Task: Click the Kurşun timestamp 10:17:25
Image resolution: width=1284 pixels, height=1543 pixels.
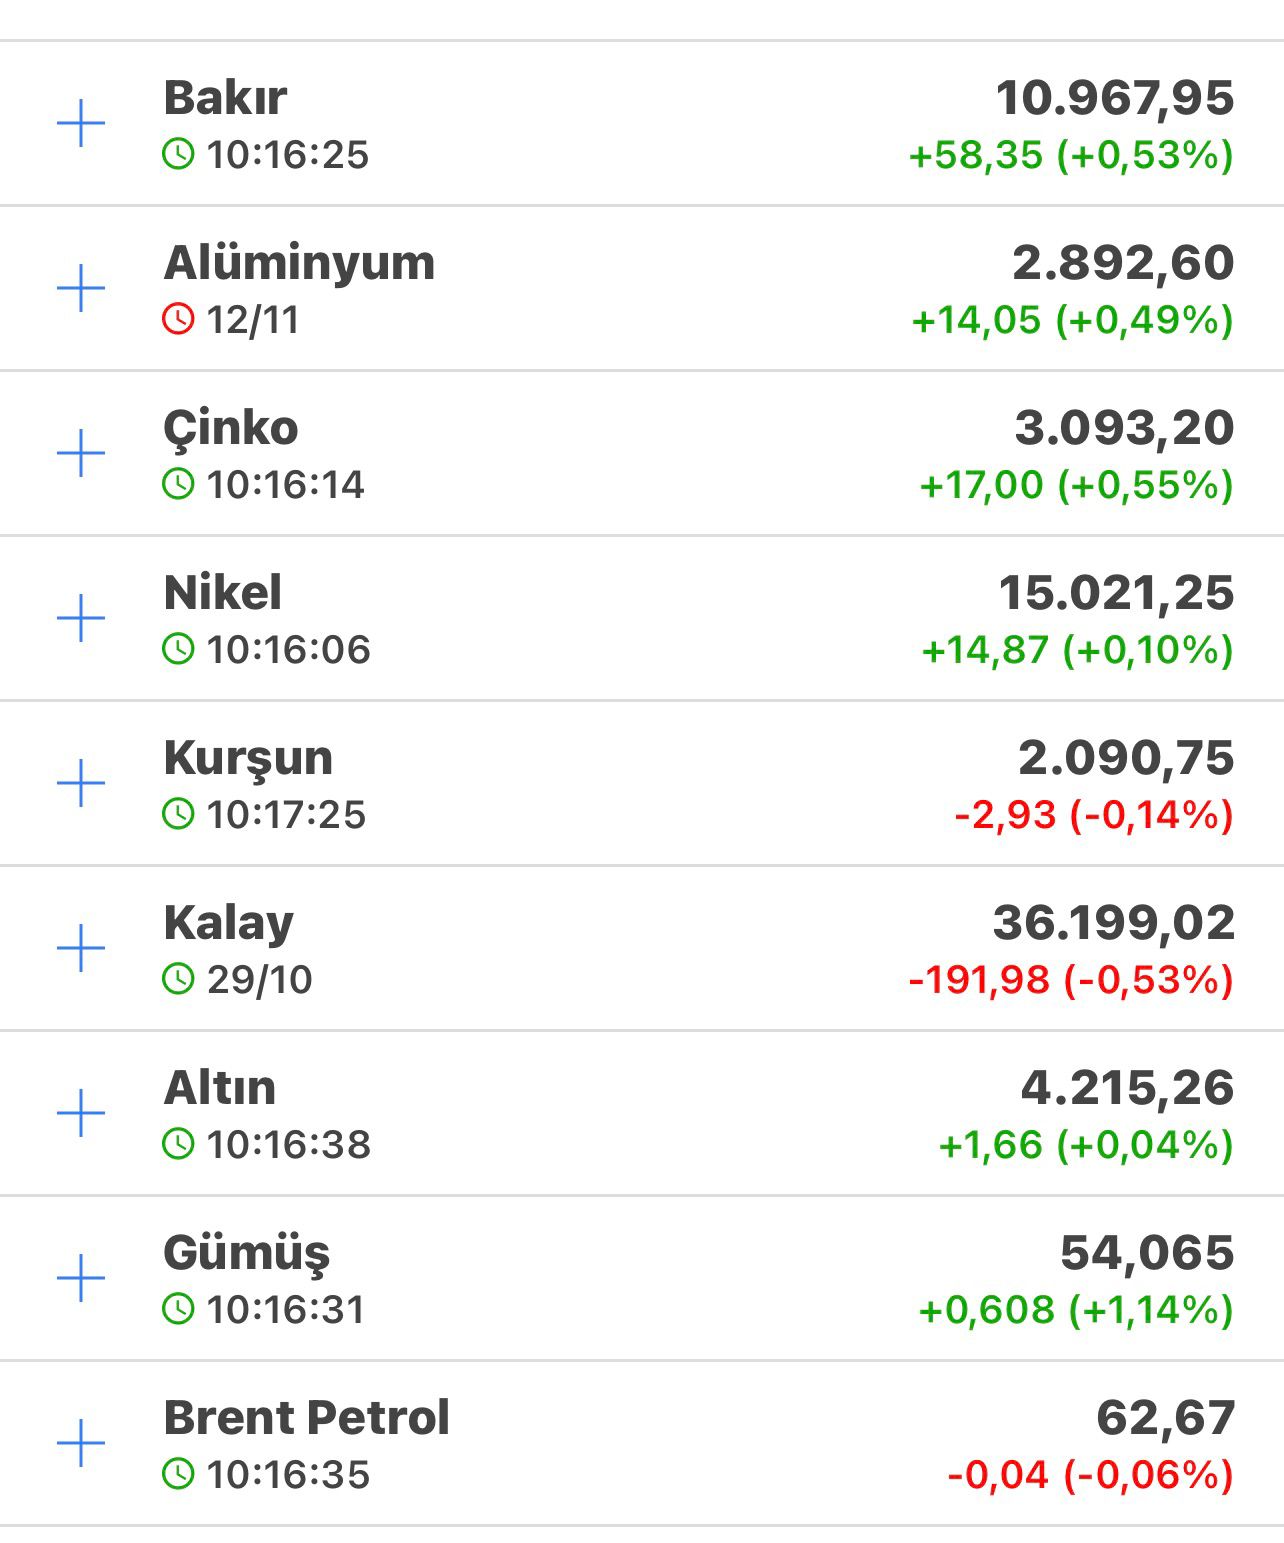Action: tap(286, 815)
